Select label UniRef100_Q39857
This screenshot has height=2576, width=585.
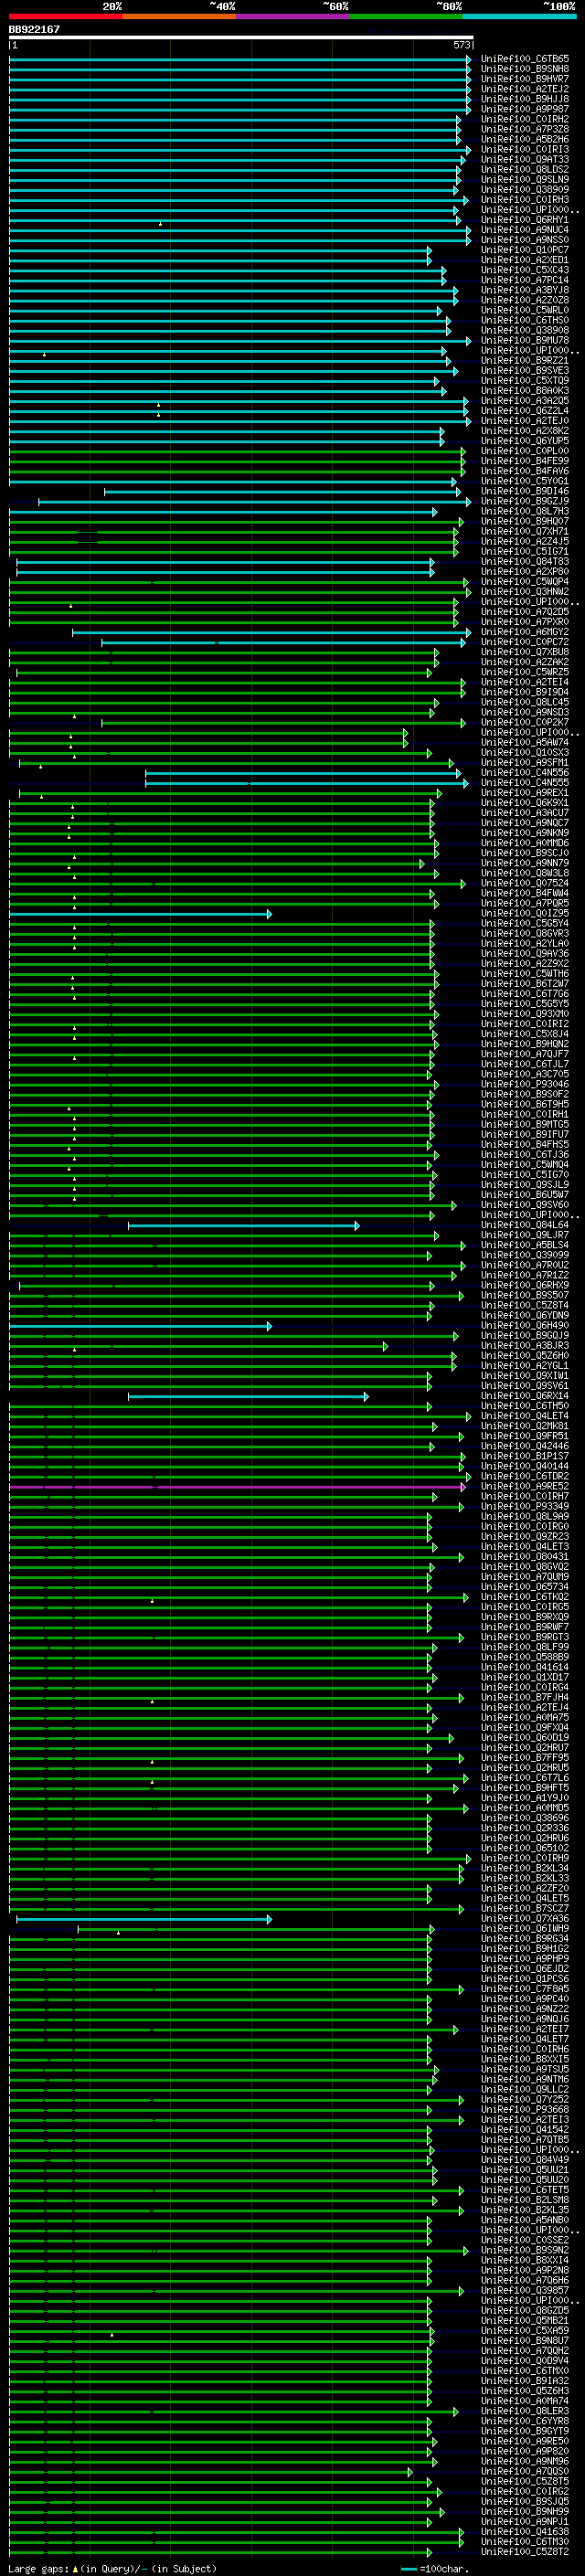pos(525,2291)
